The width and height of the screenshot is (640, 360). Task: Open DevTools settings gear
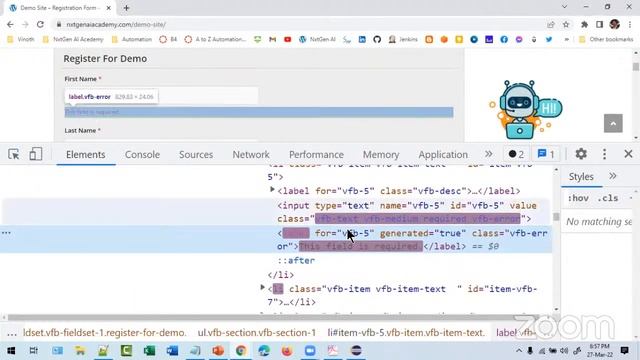581,154
